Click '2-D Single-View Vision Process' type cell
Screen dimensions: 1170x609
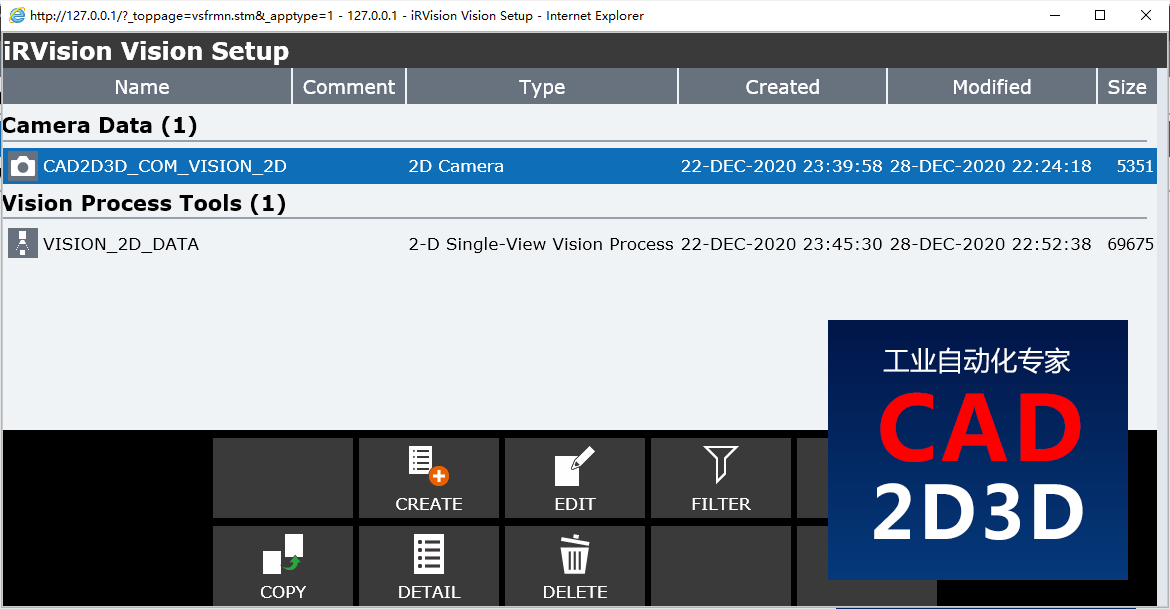(x=541, y=244)
